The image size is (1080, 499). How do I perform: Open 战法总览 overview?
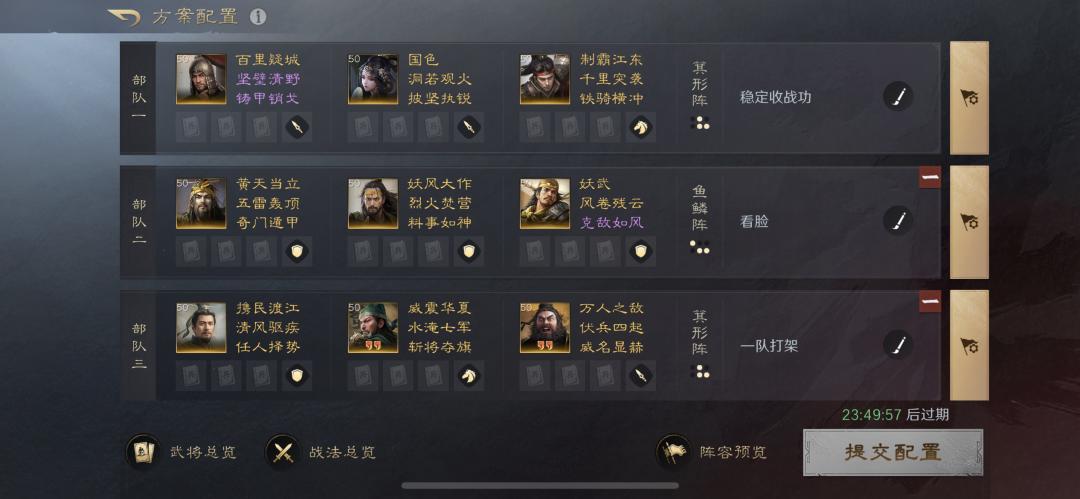pos(322,452)
